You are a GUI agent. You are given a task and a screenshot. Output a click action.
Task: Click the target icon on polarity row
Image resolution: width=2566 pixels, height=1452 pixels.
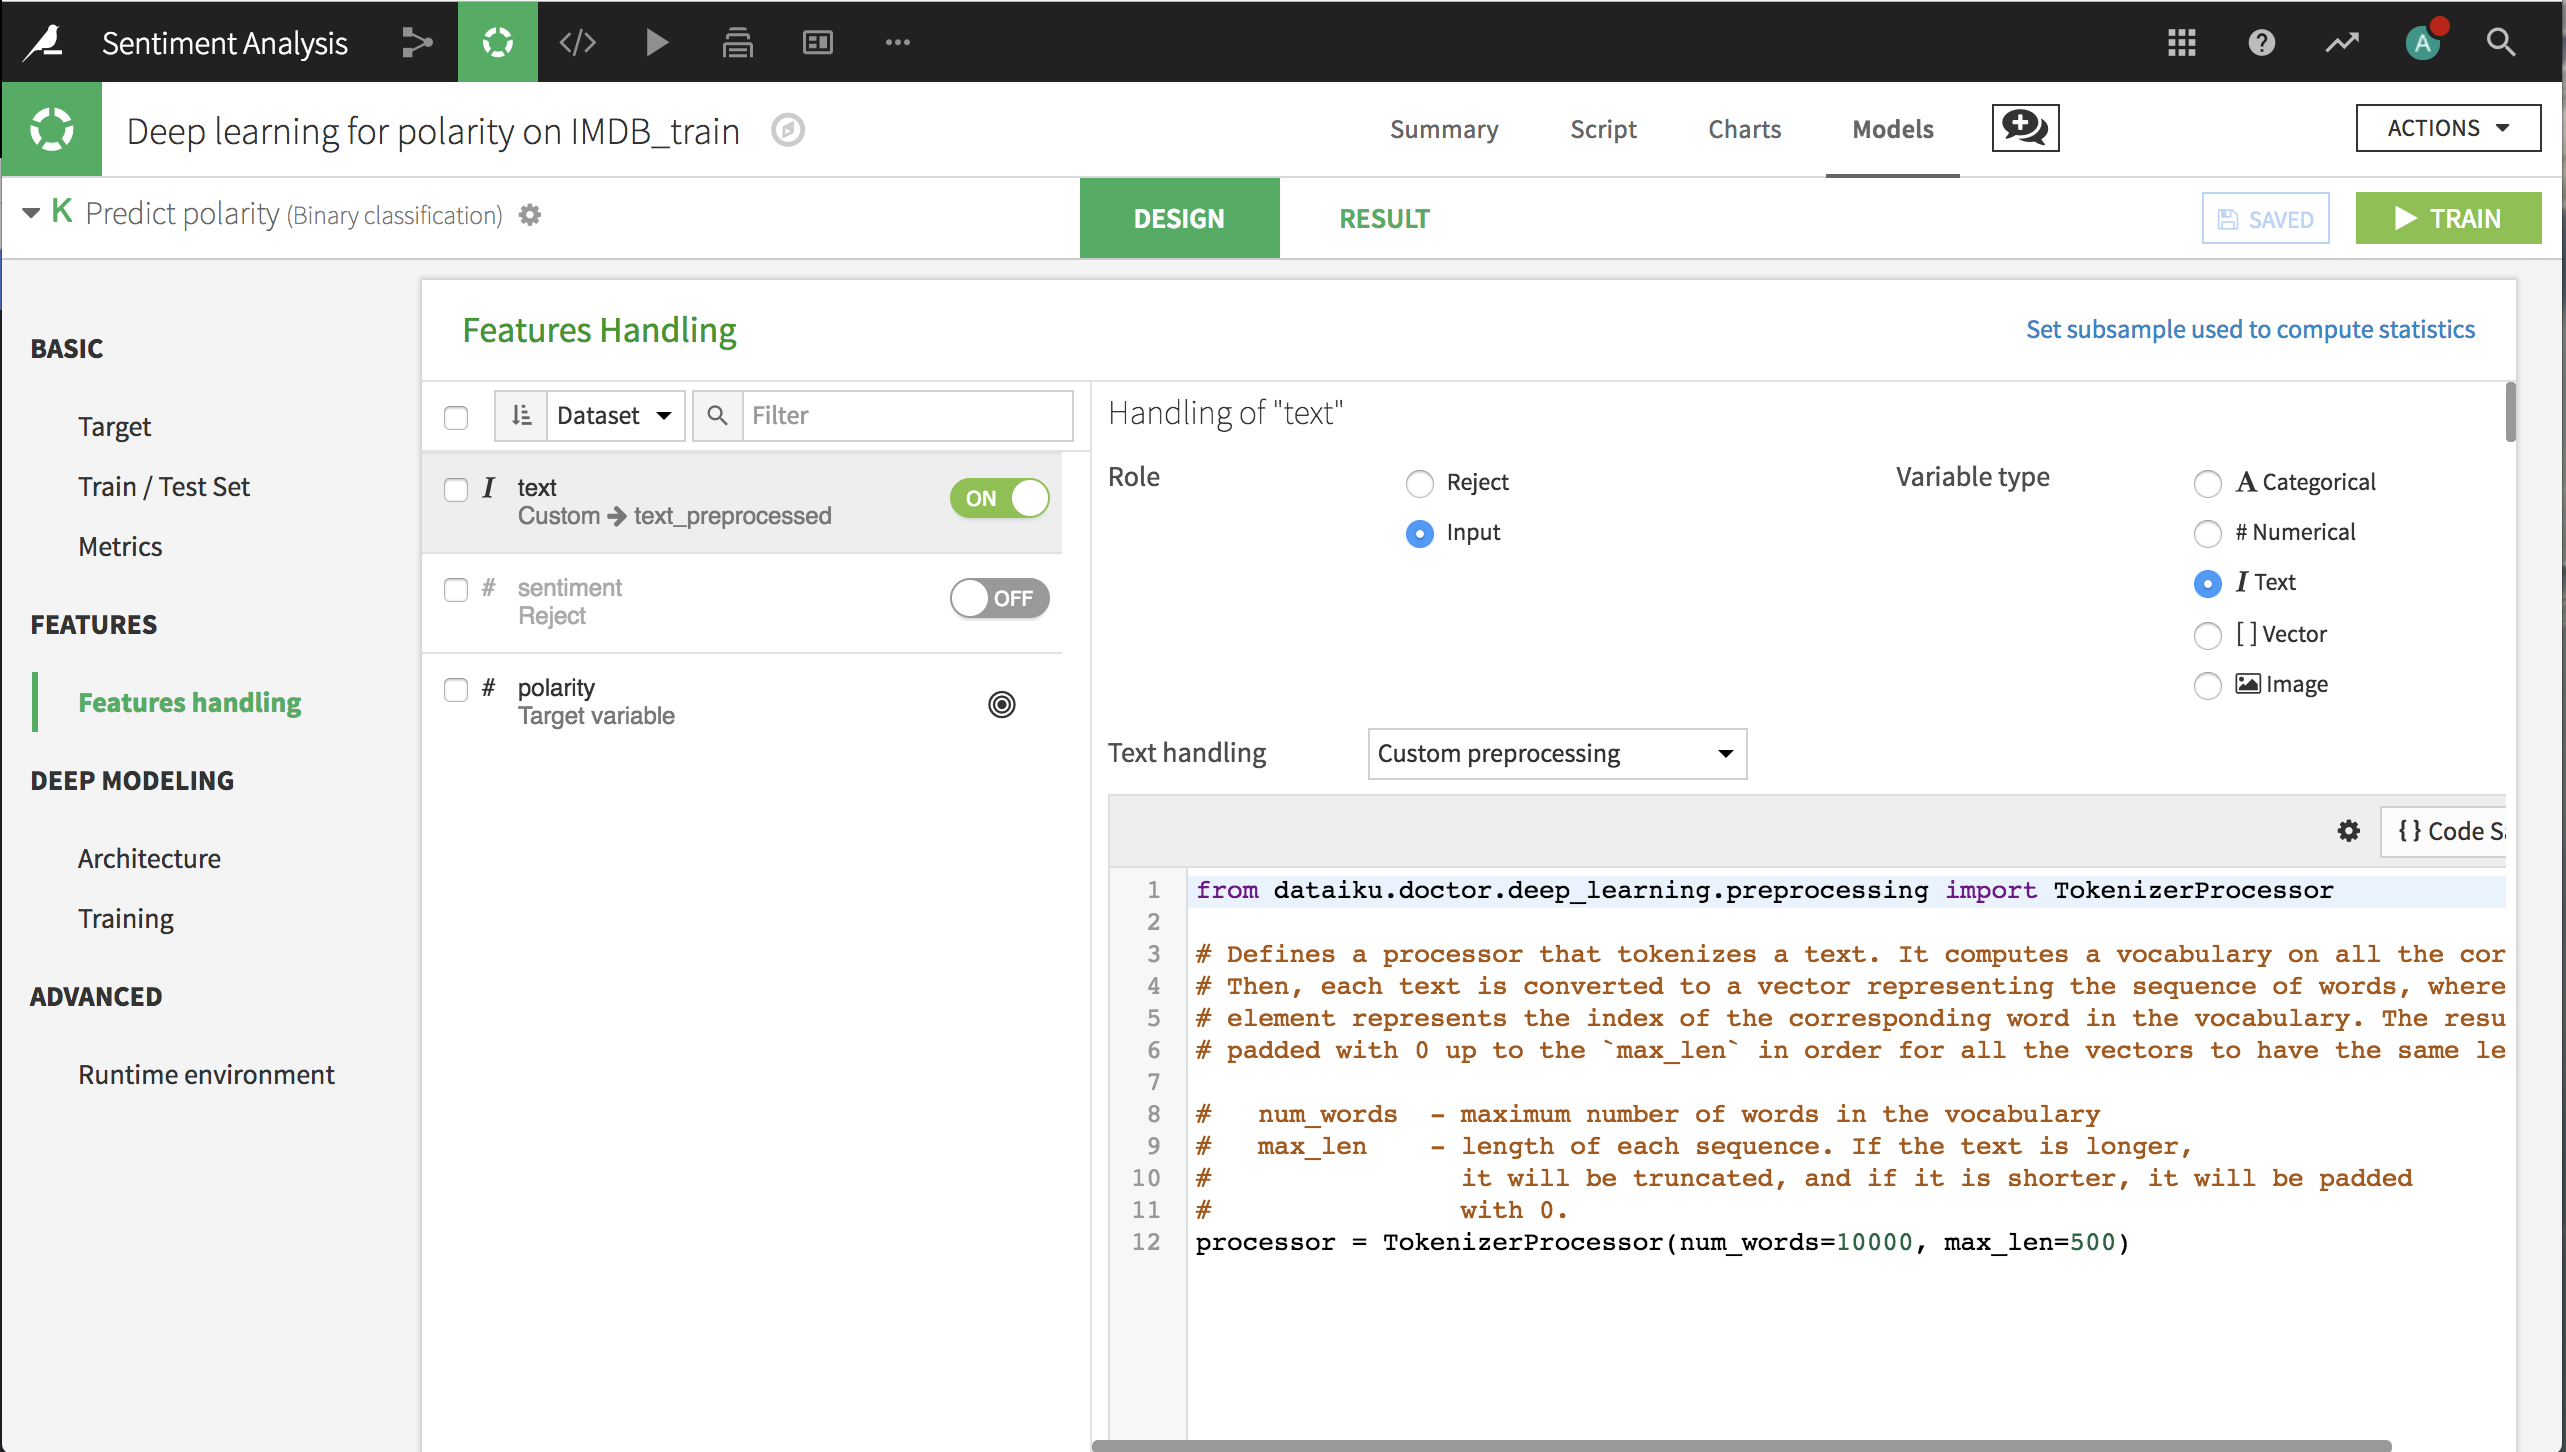pos(1001,704)
